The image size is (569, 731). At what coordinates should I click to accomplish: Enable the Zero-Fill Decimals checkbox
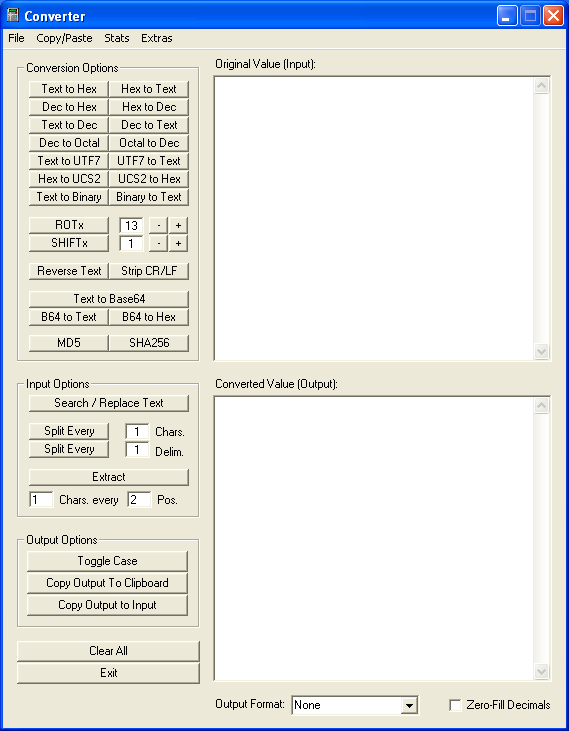click(455, 705)
